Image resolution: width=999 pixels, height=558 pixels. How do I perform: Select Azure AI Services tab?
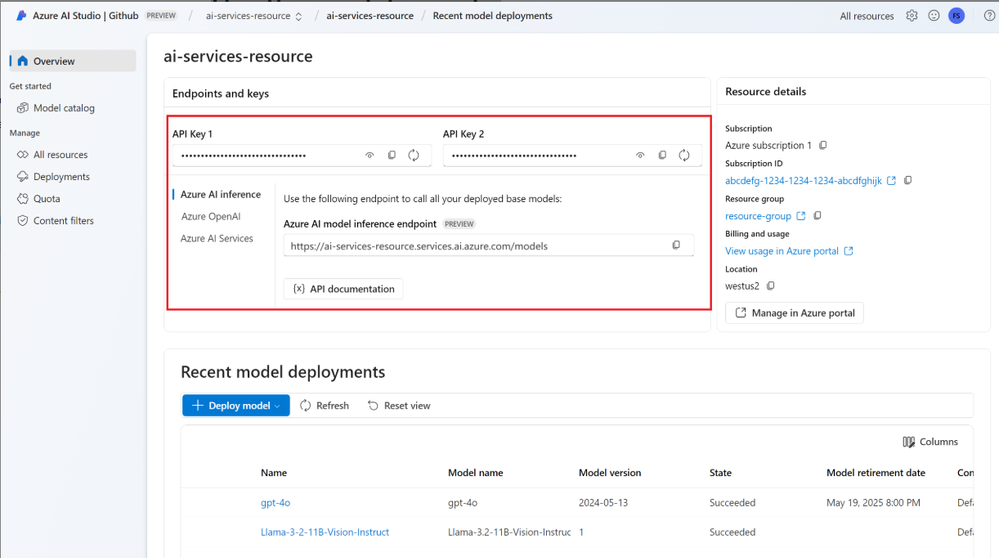click(216, 238)
